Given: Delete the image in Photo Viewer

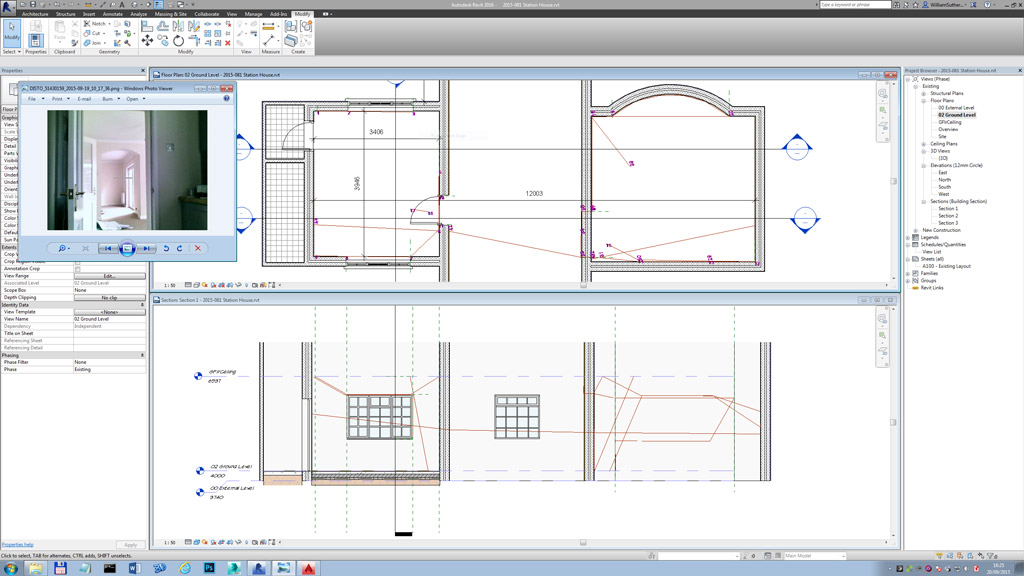Looking at the screenshot, I should click(x=198, y=248).
